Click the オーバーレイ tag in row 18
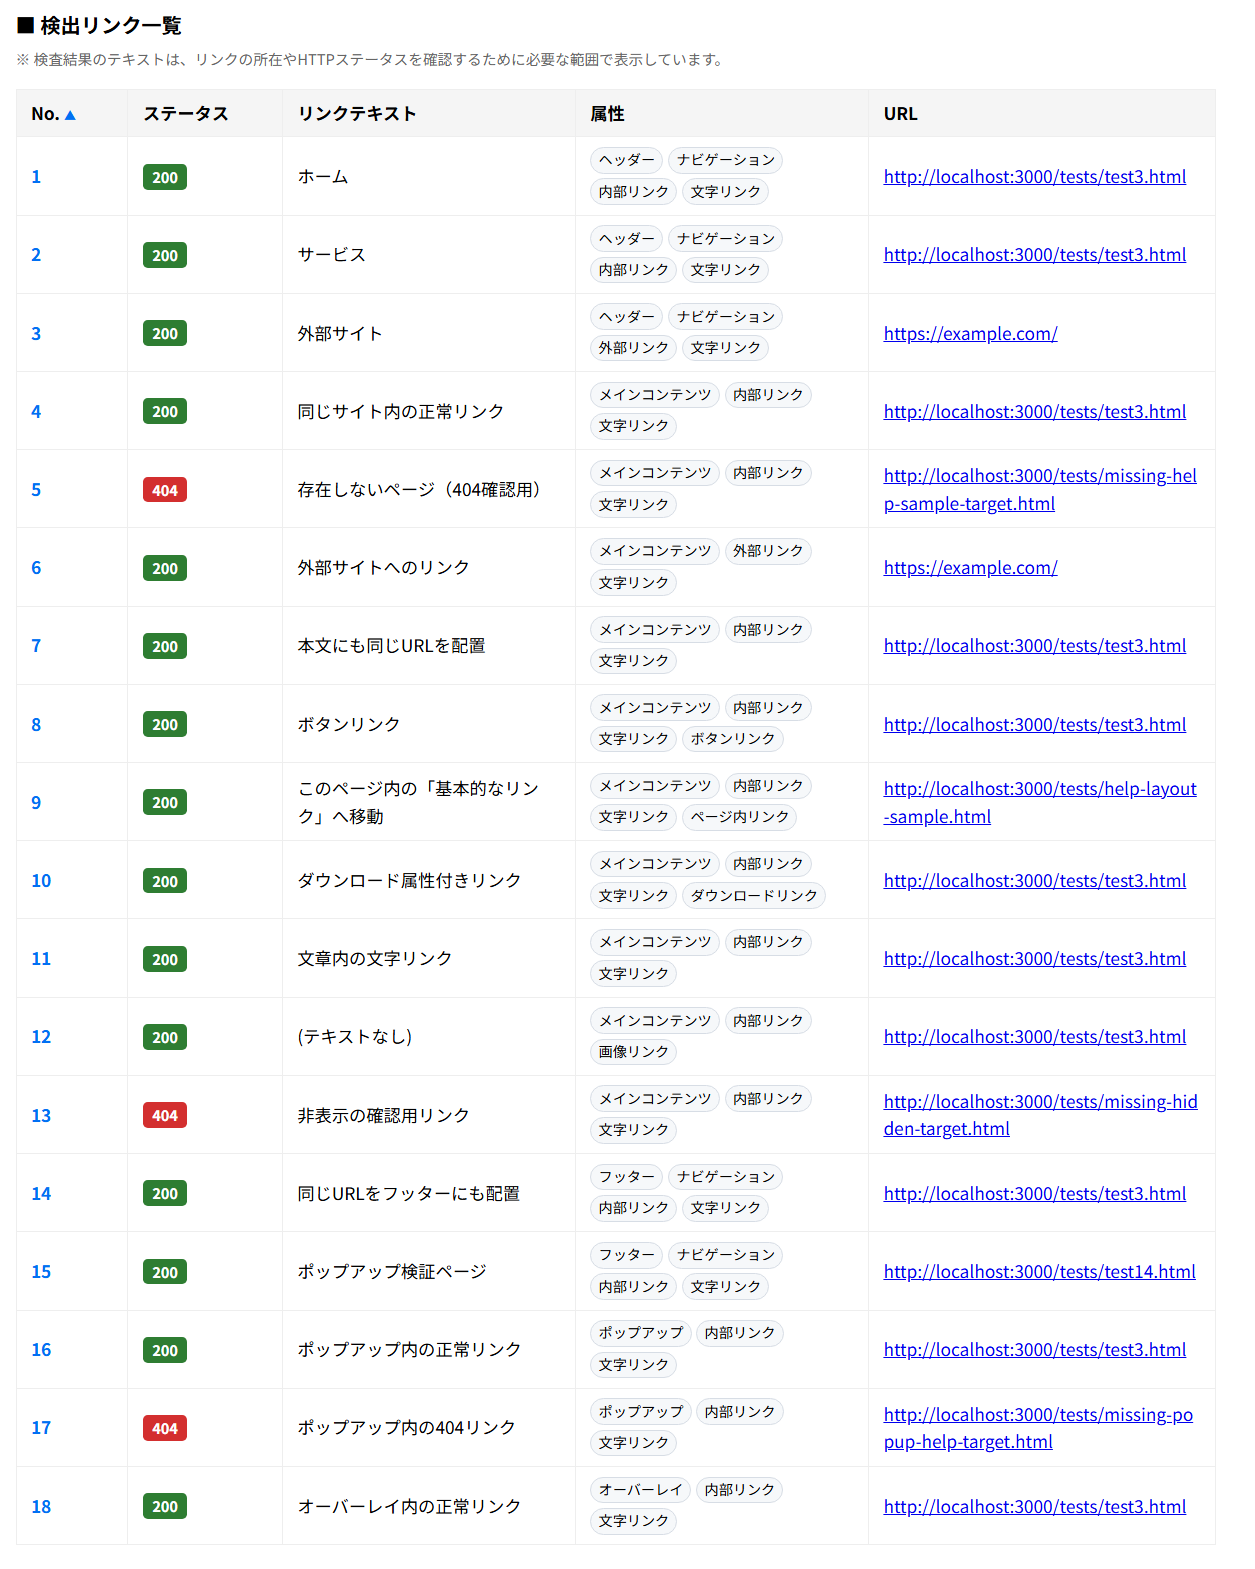This screenshot has width=1255, height=1569. [x=641, y=1490]
